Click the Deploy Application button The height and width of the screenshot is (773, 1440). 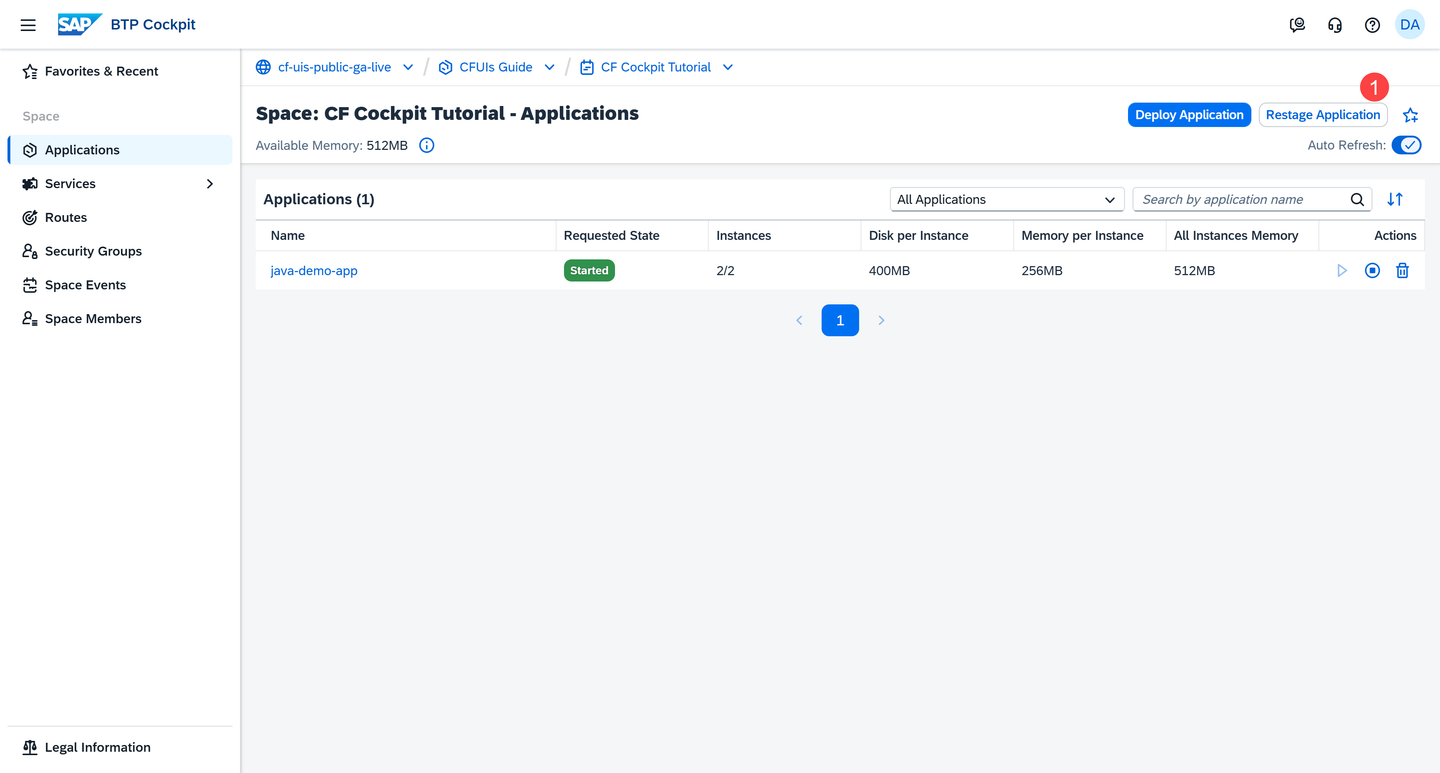coord(1189,115)
